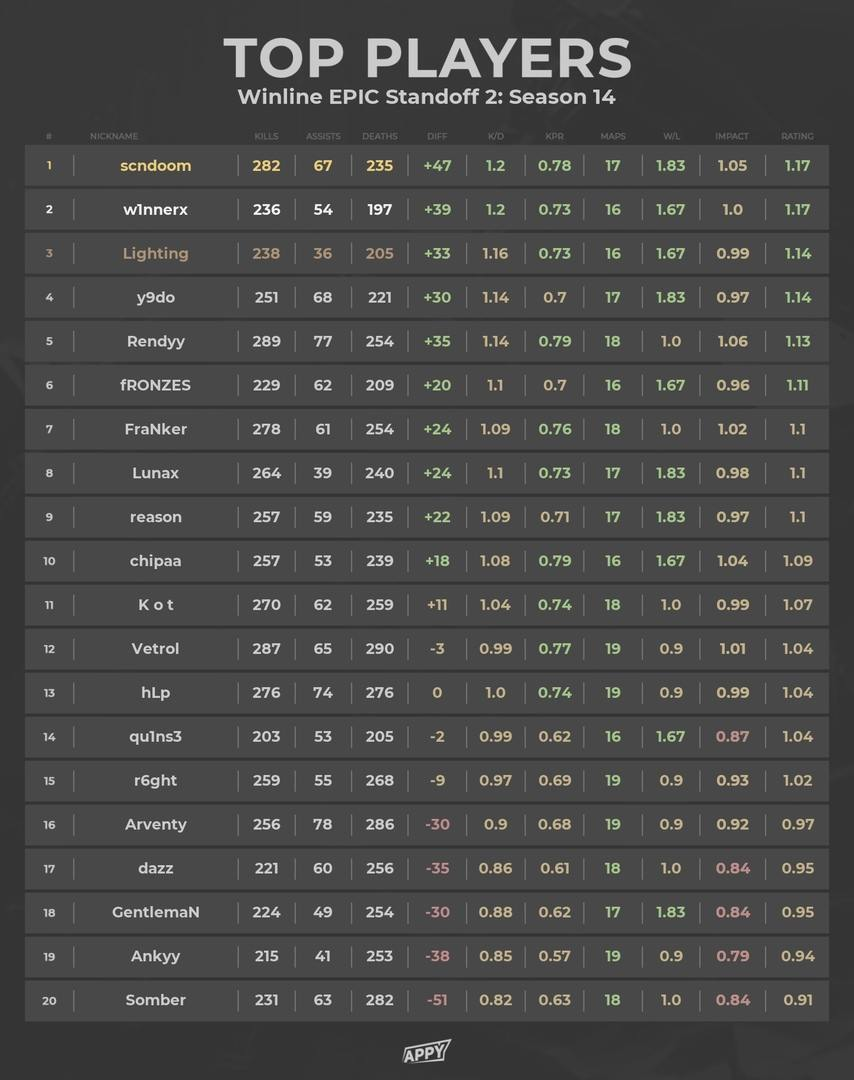854x1080 pixels.
Task: Select the nickname K o t
Action: click(x=156, y=605)
